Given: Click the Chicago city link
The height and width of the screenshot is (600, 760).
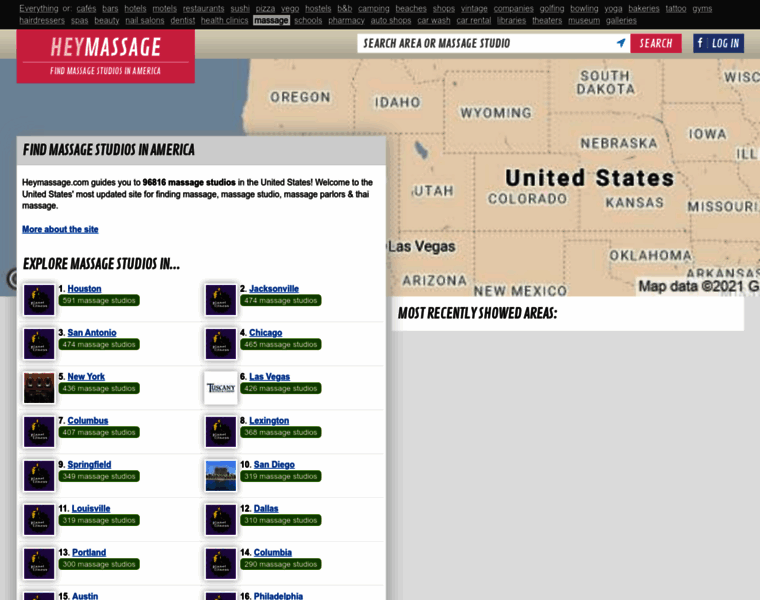Looking at the screenshot, I should point(265,333).
